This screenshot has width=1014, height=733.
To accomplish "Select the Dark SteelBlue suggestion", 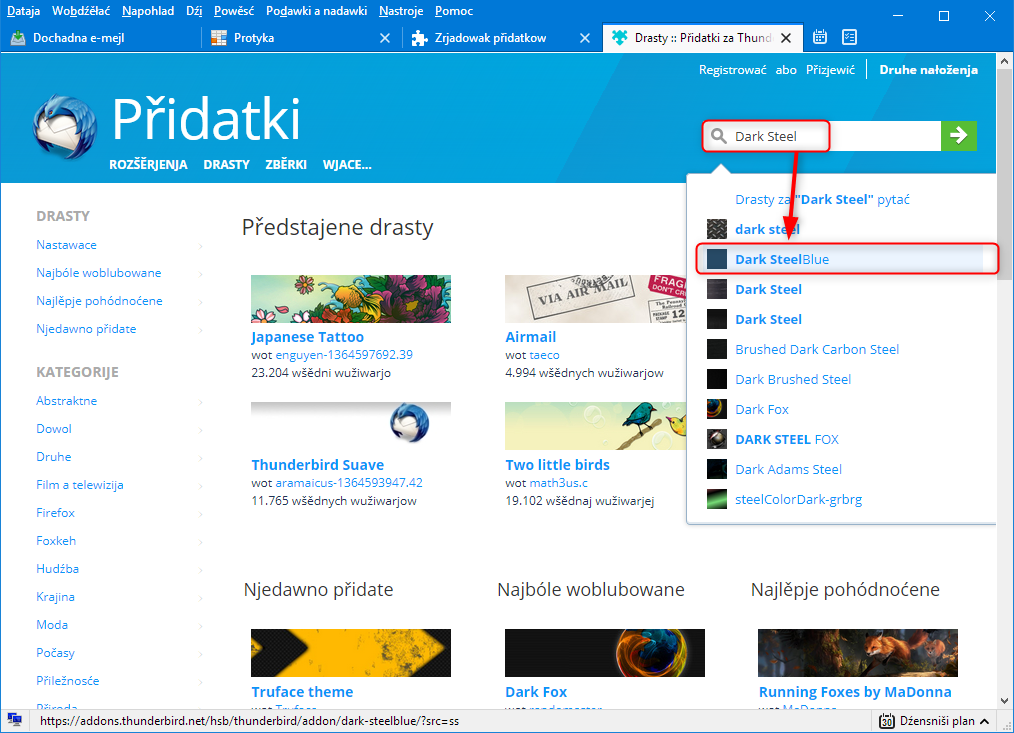I will [x=847, y=259].
